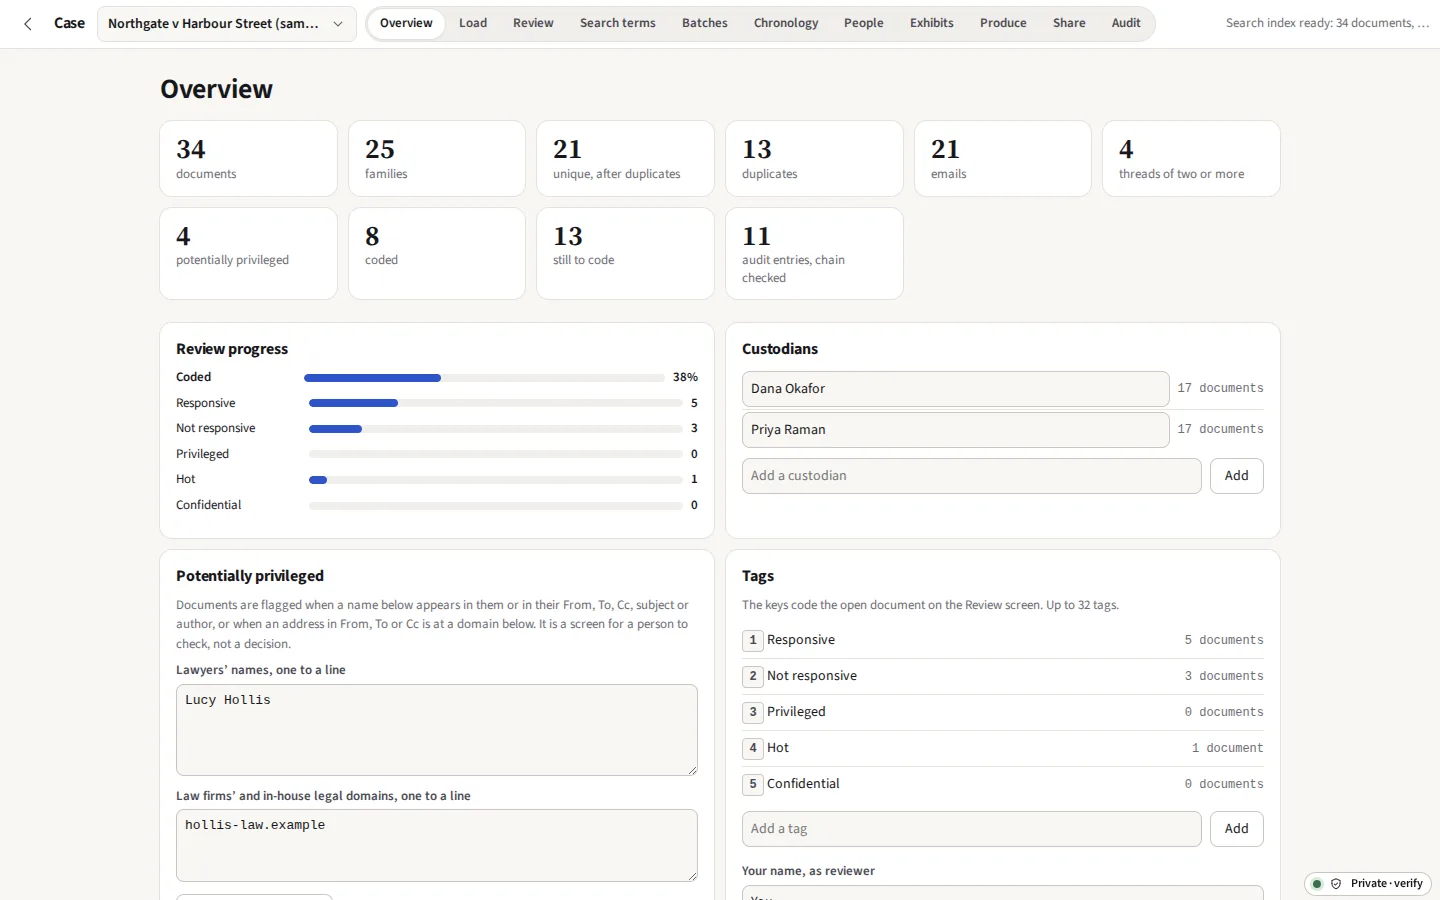Click the Search index ready status text
Image resolution: width=1440 pixels, height=900 pixels.
pyautogui.click(x=1327, y=23)
